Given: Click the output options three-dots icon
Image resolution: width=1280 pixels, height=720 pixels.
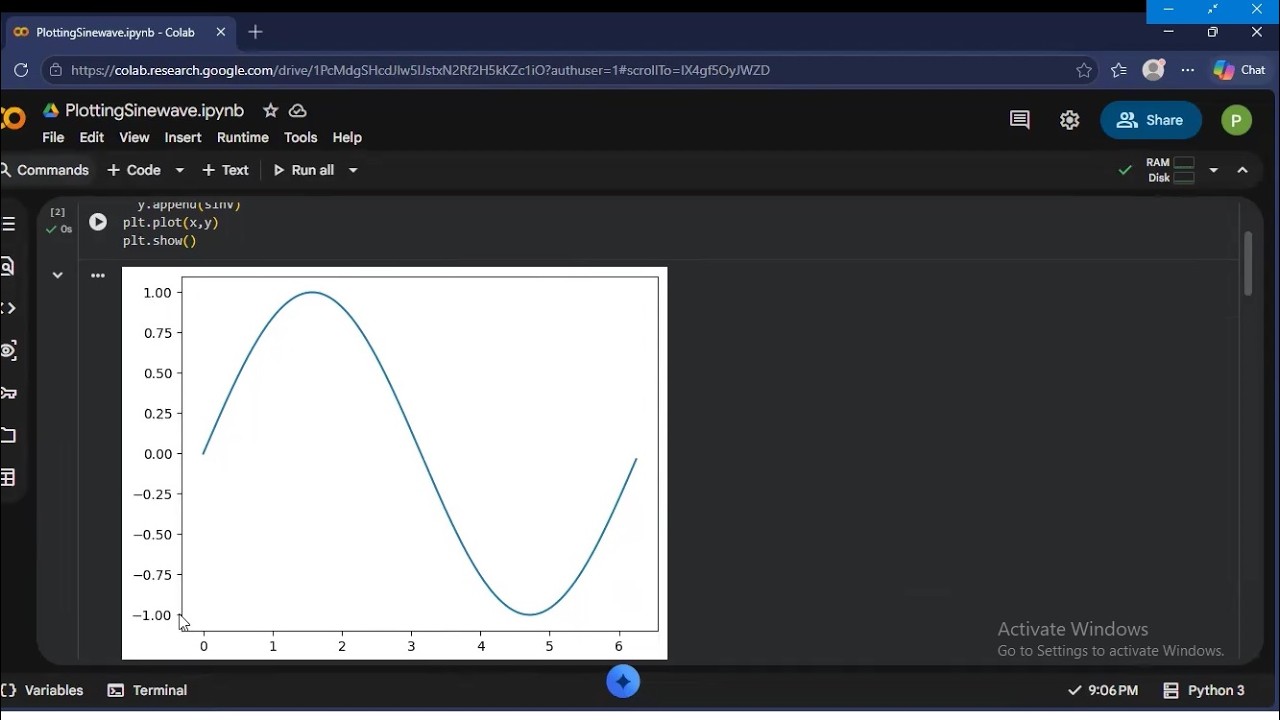Looking at the screenshot, I should point(98,275).
